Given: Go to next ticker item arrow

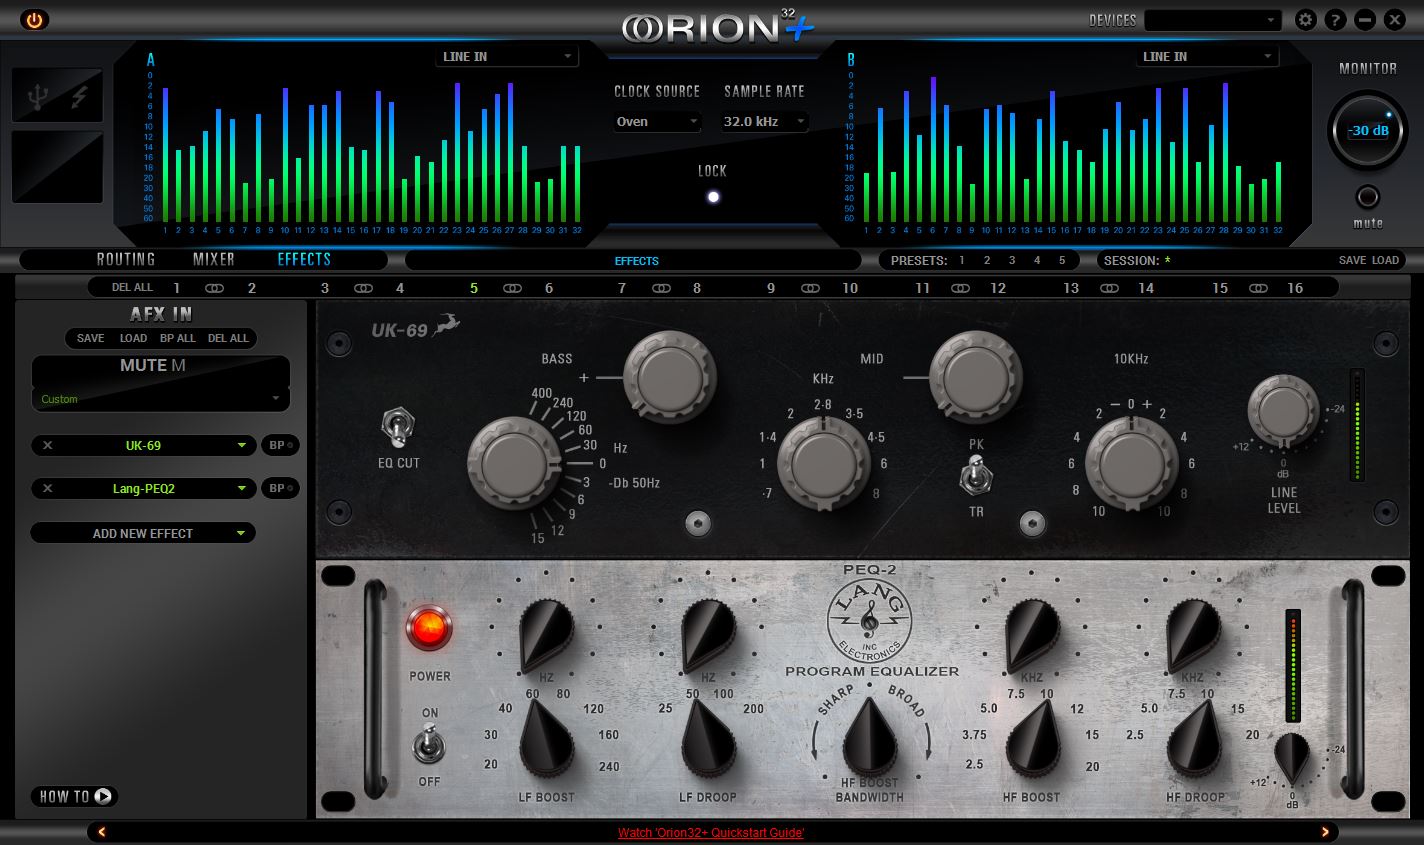Looking at the screenshot, I should point(1325,832).
